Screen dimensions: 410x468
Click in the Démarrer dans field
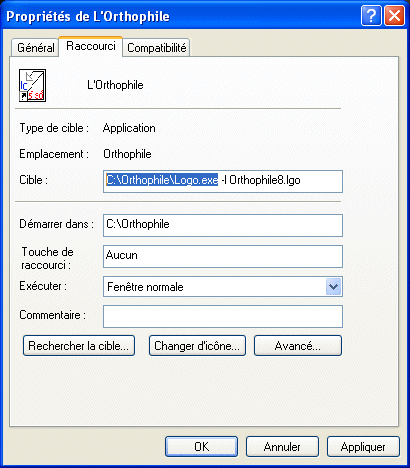(x=223, y=225)
